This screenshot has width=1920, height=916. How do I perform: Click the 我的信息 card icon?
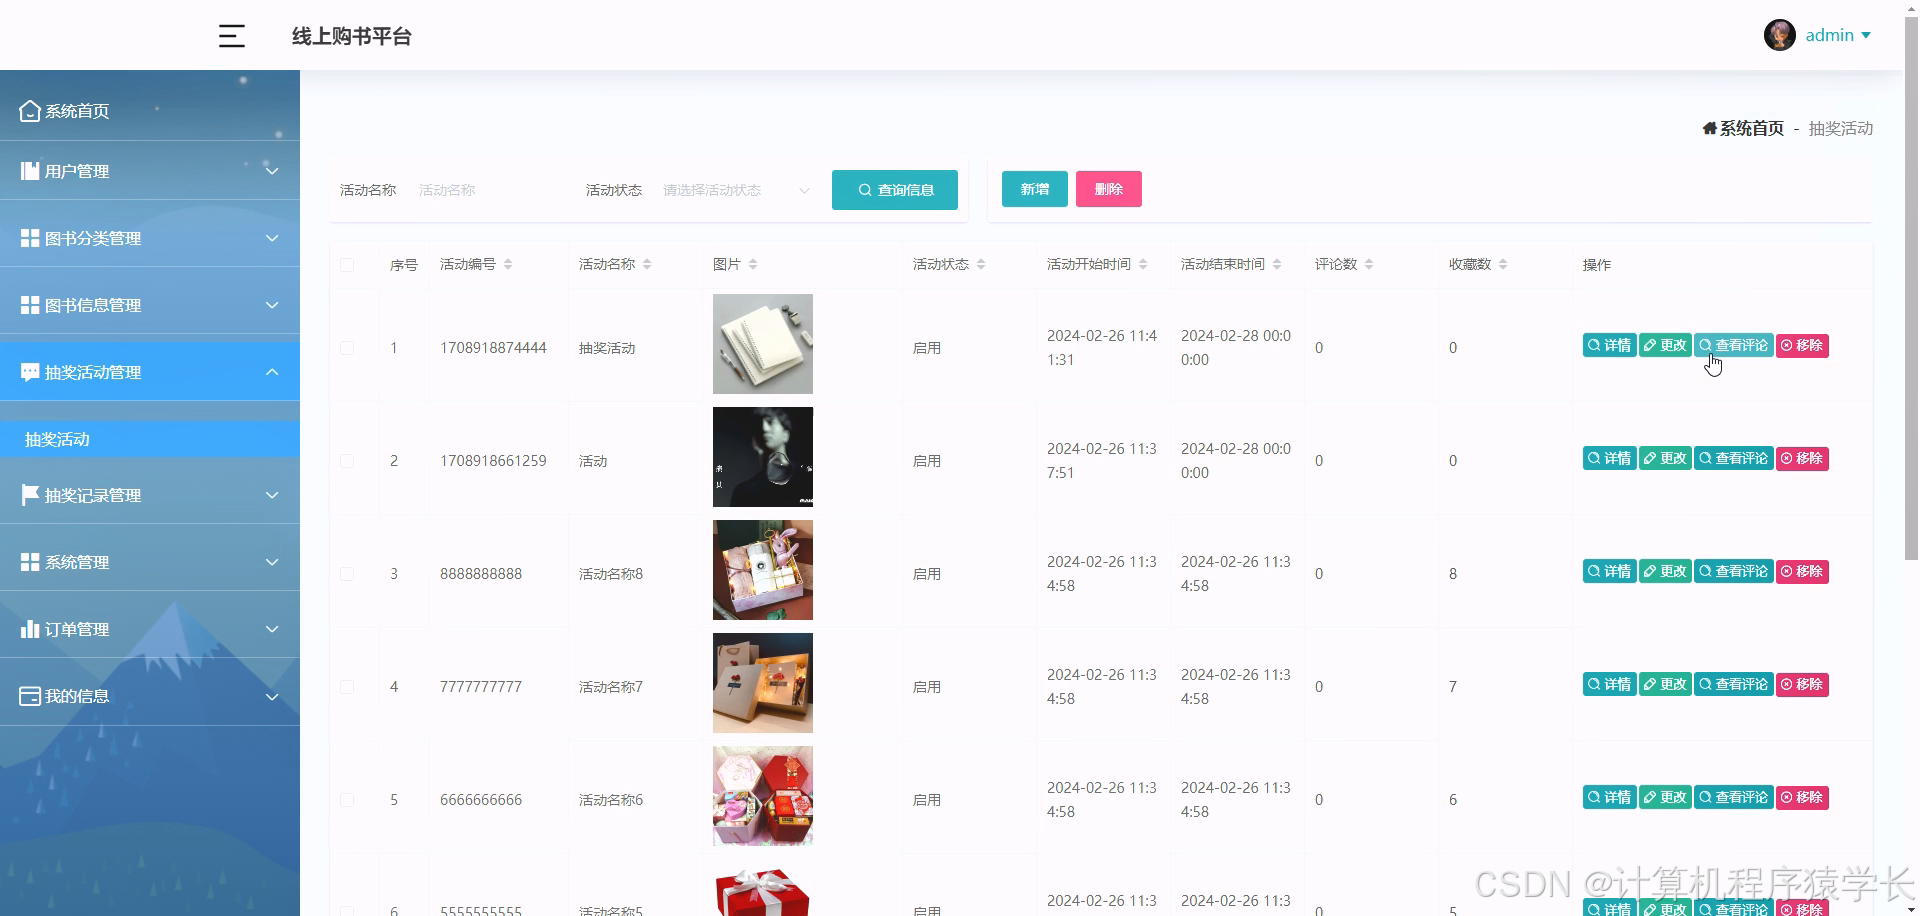point(30,696)
